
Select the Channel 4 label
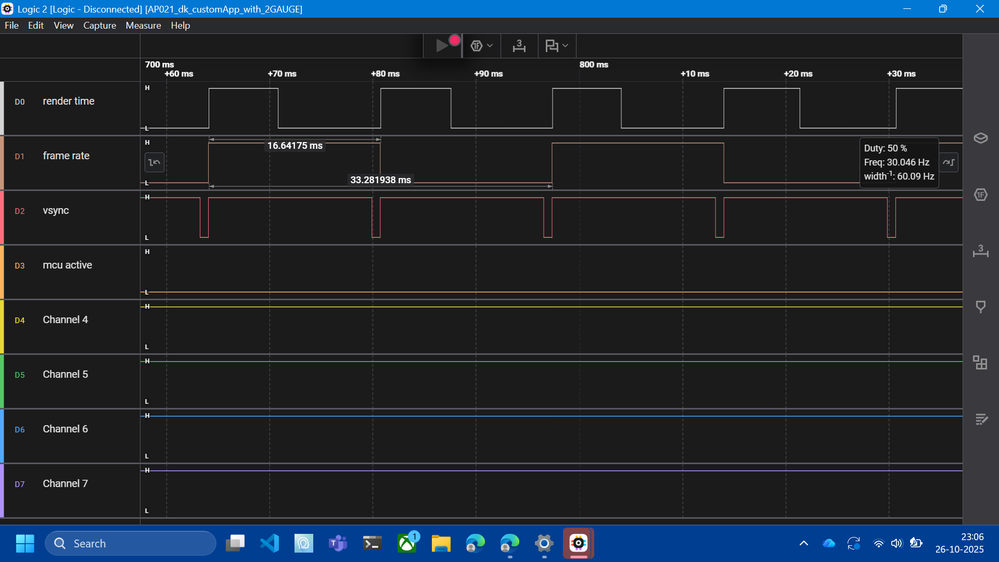point(65,320)
